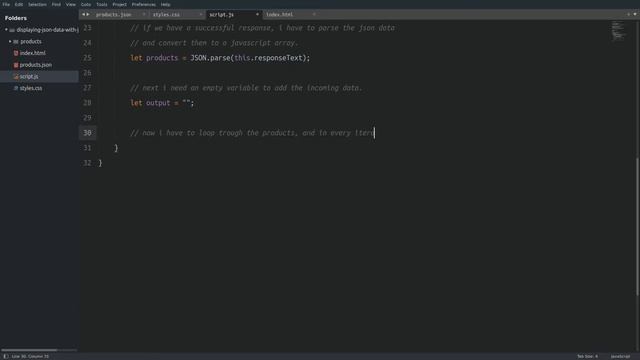Click the Folders sidebar heading
Image resolution: width=640 pixels, height=360 pixels.
coord(16,18)
